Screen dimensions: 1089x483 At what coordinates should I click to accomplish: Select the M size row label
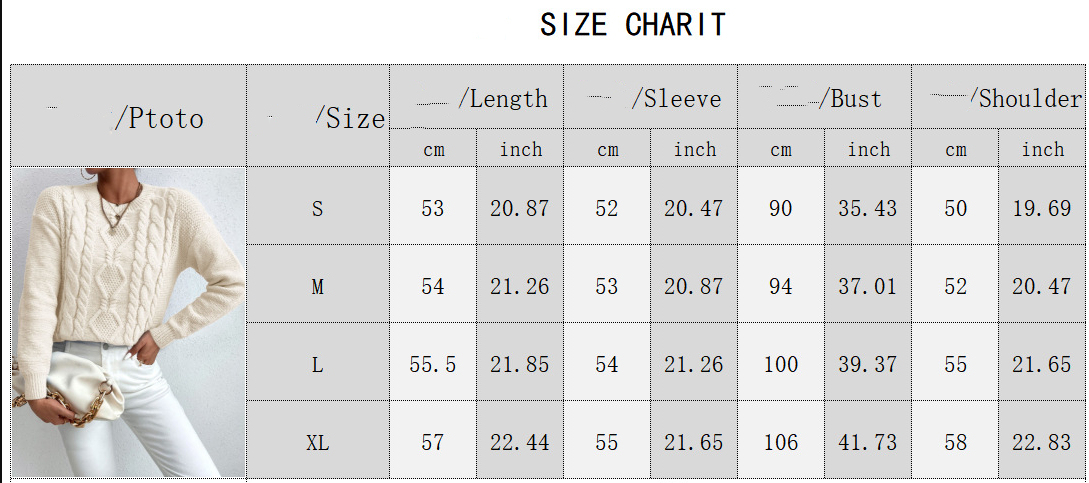click(318, 284)
